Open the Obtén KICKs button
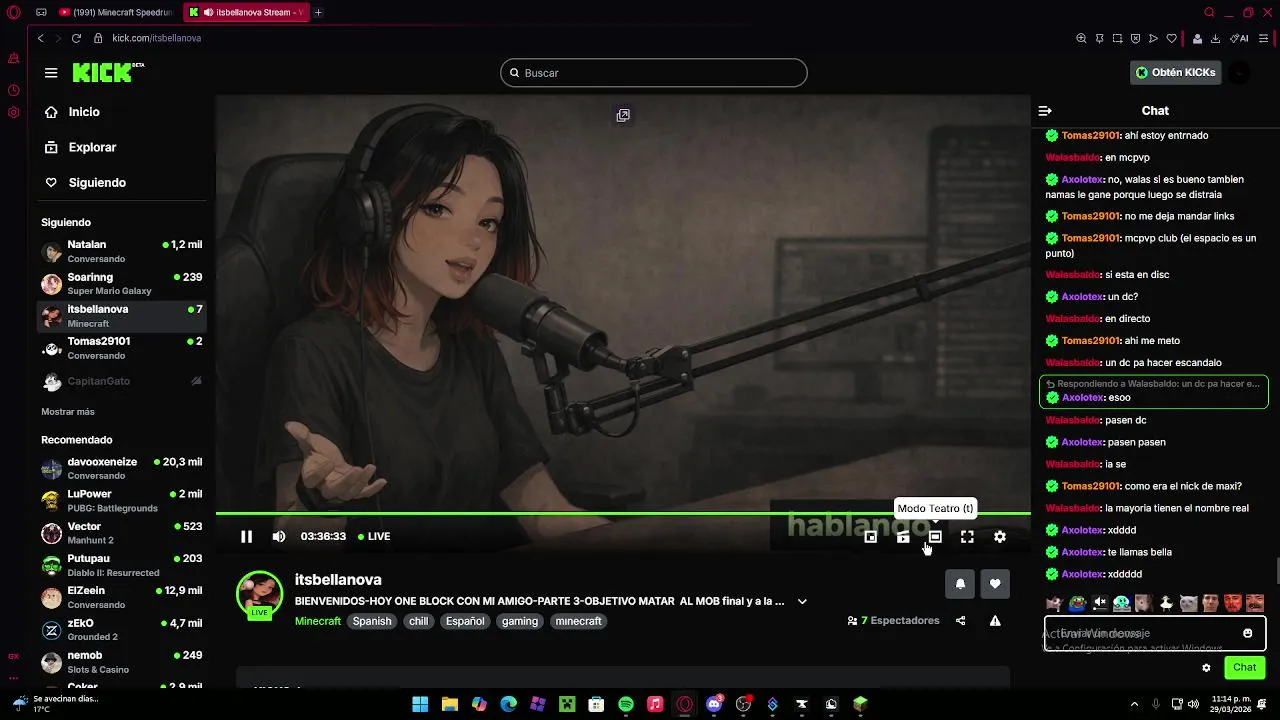Screen dimensions: 1280x720 pos(1176,73)
